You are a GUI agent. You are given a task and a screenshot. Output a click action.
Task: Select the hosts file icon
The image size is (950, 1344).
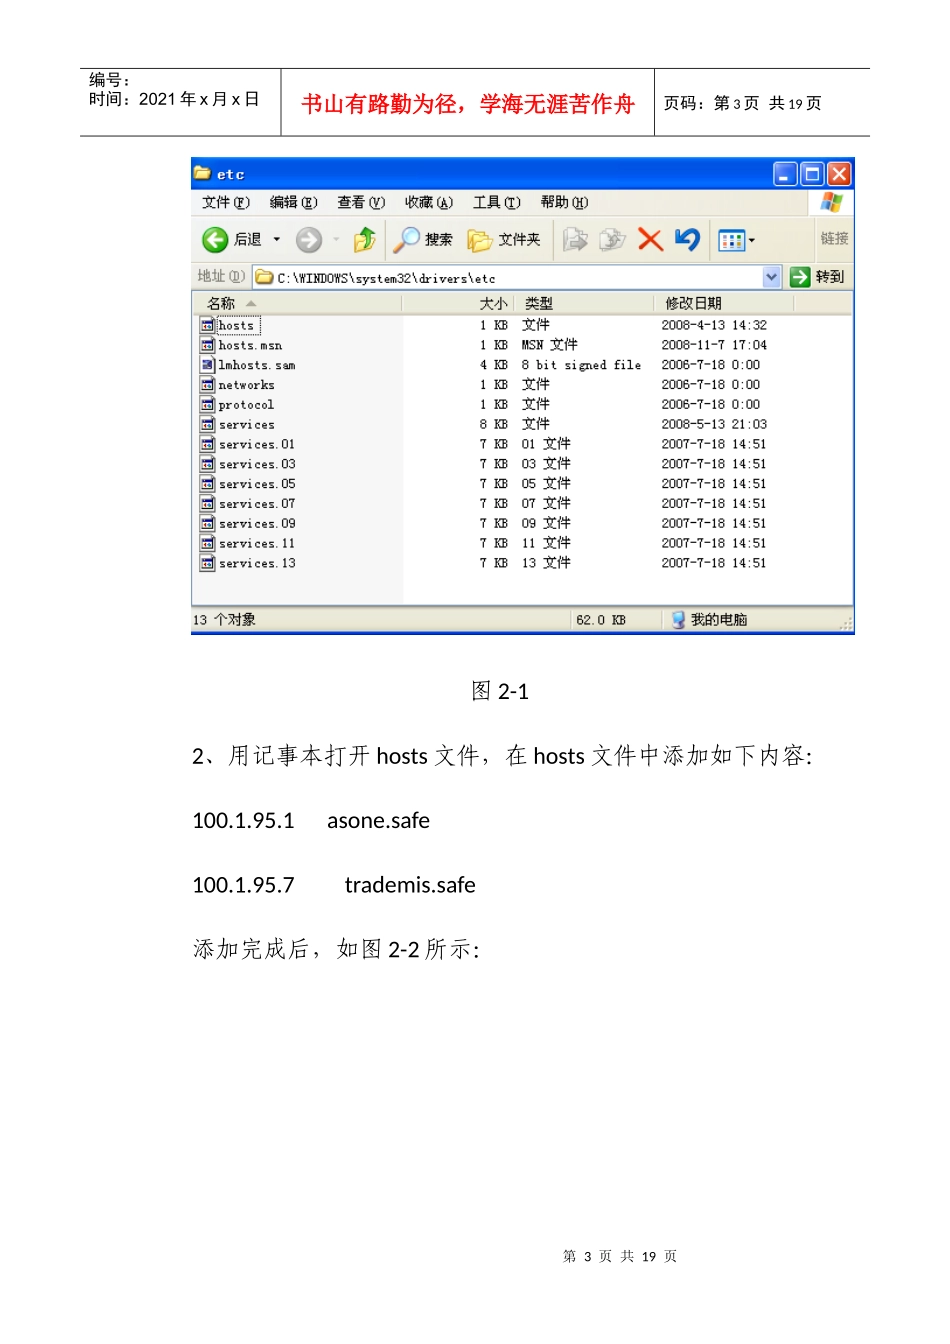[207, 325]
